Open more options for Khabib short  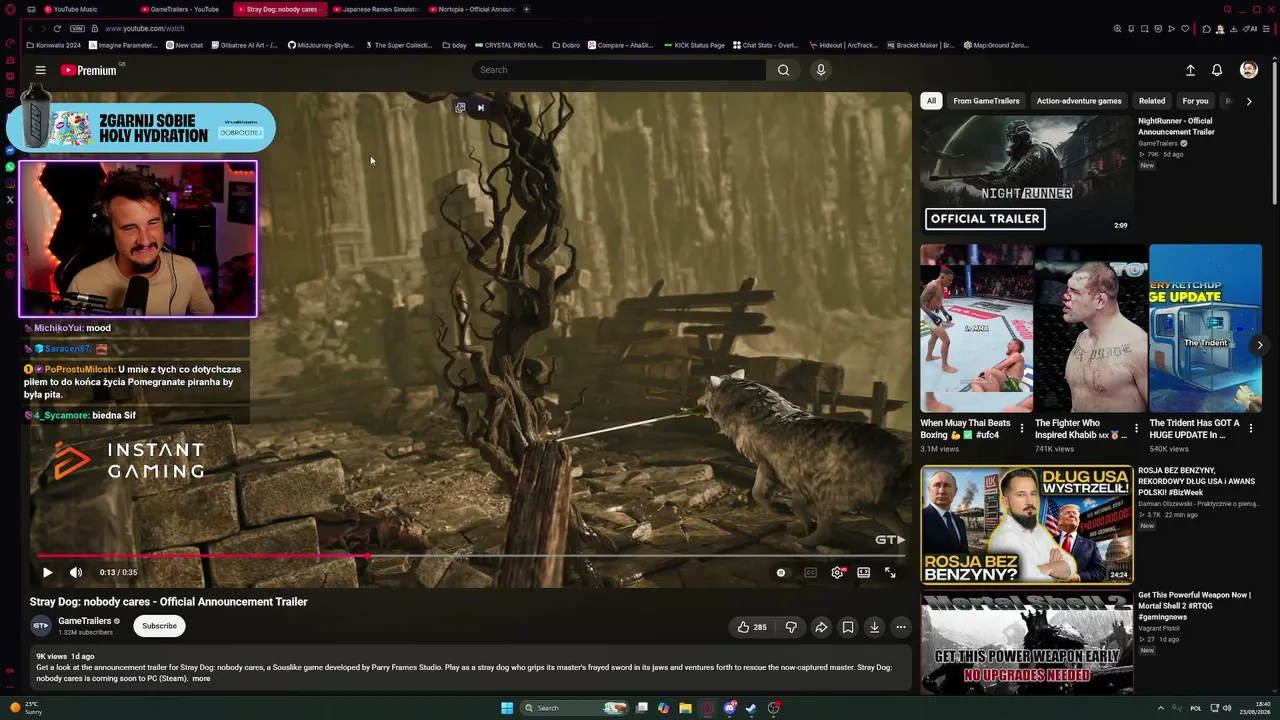[x=1136, y=429]
